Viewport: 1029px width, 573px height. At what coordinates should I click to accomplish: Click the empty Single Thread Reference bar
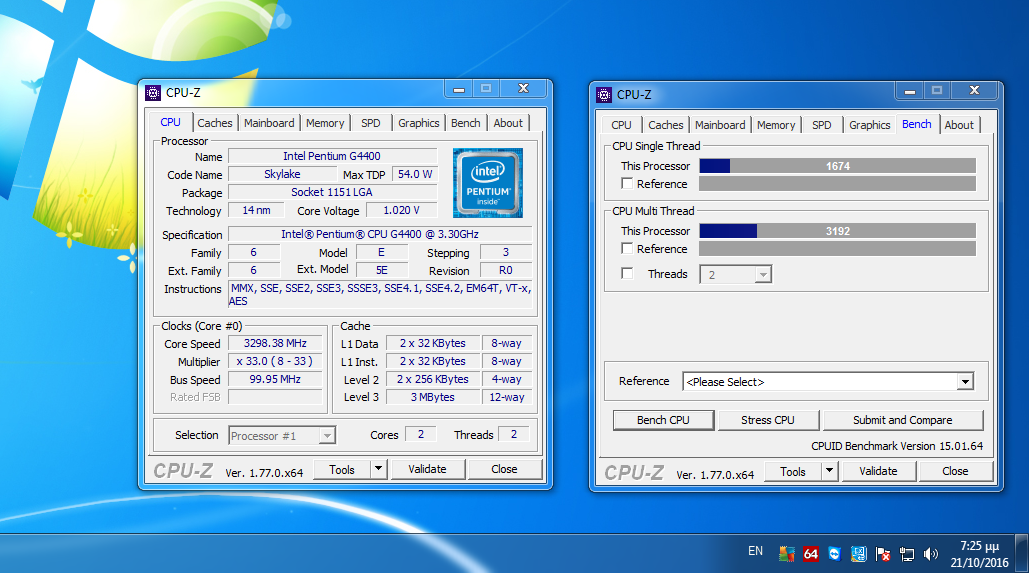click(x=837, y=184)
